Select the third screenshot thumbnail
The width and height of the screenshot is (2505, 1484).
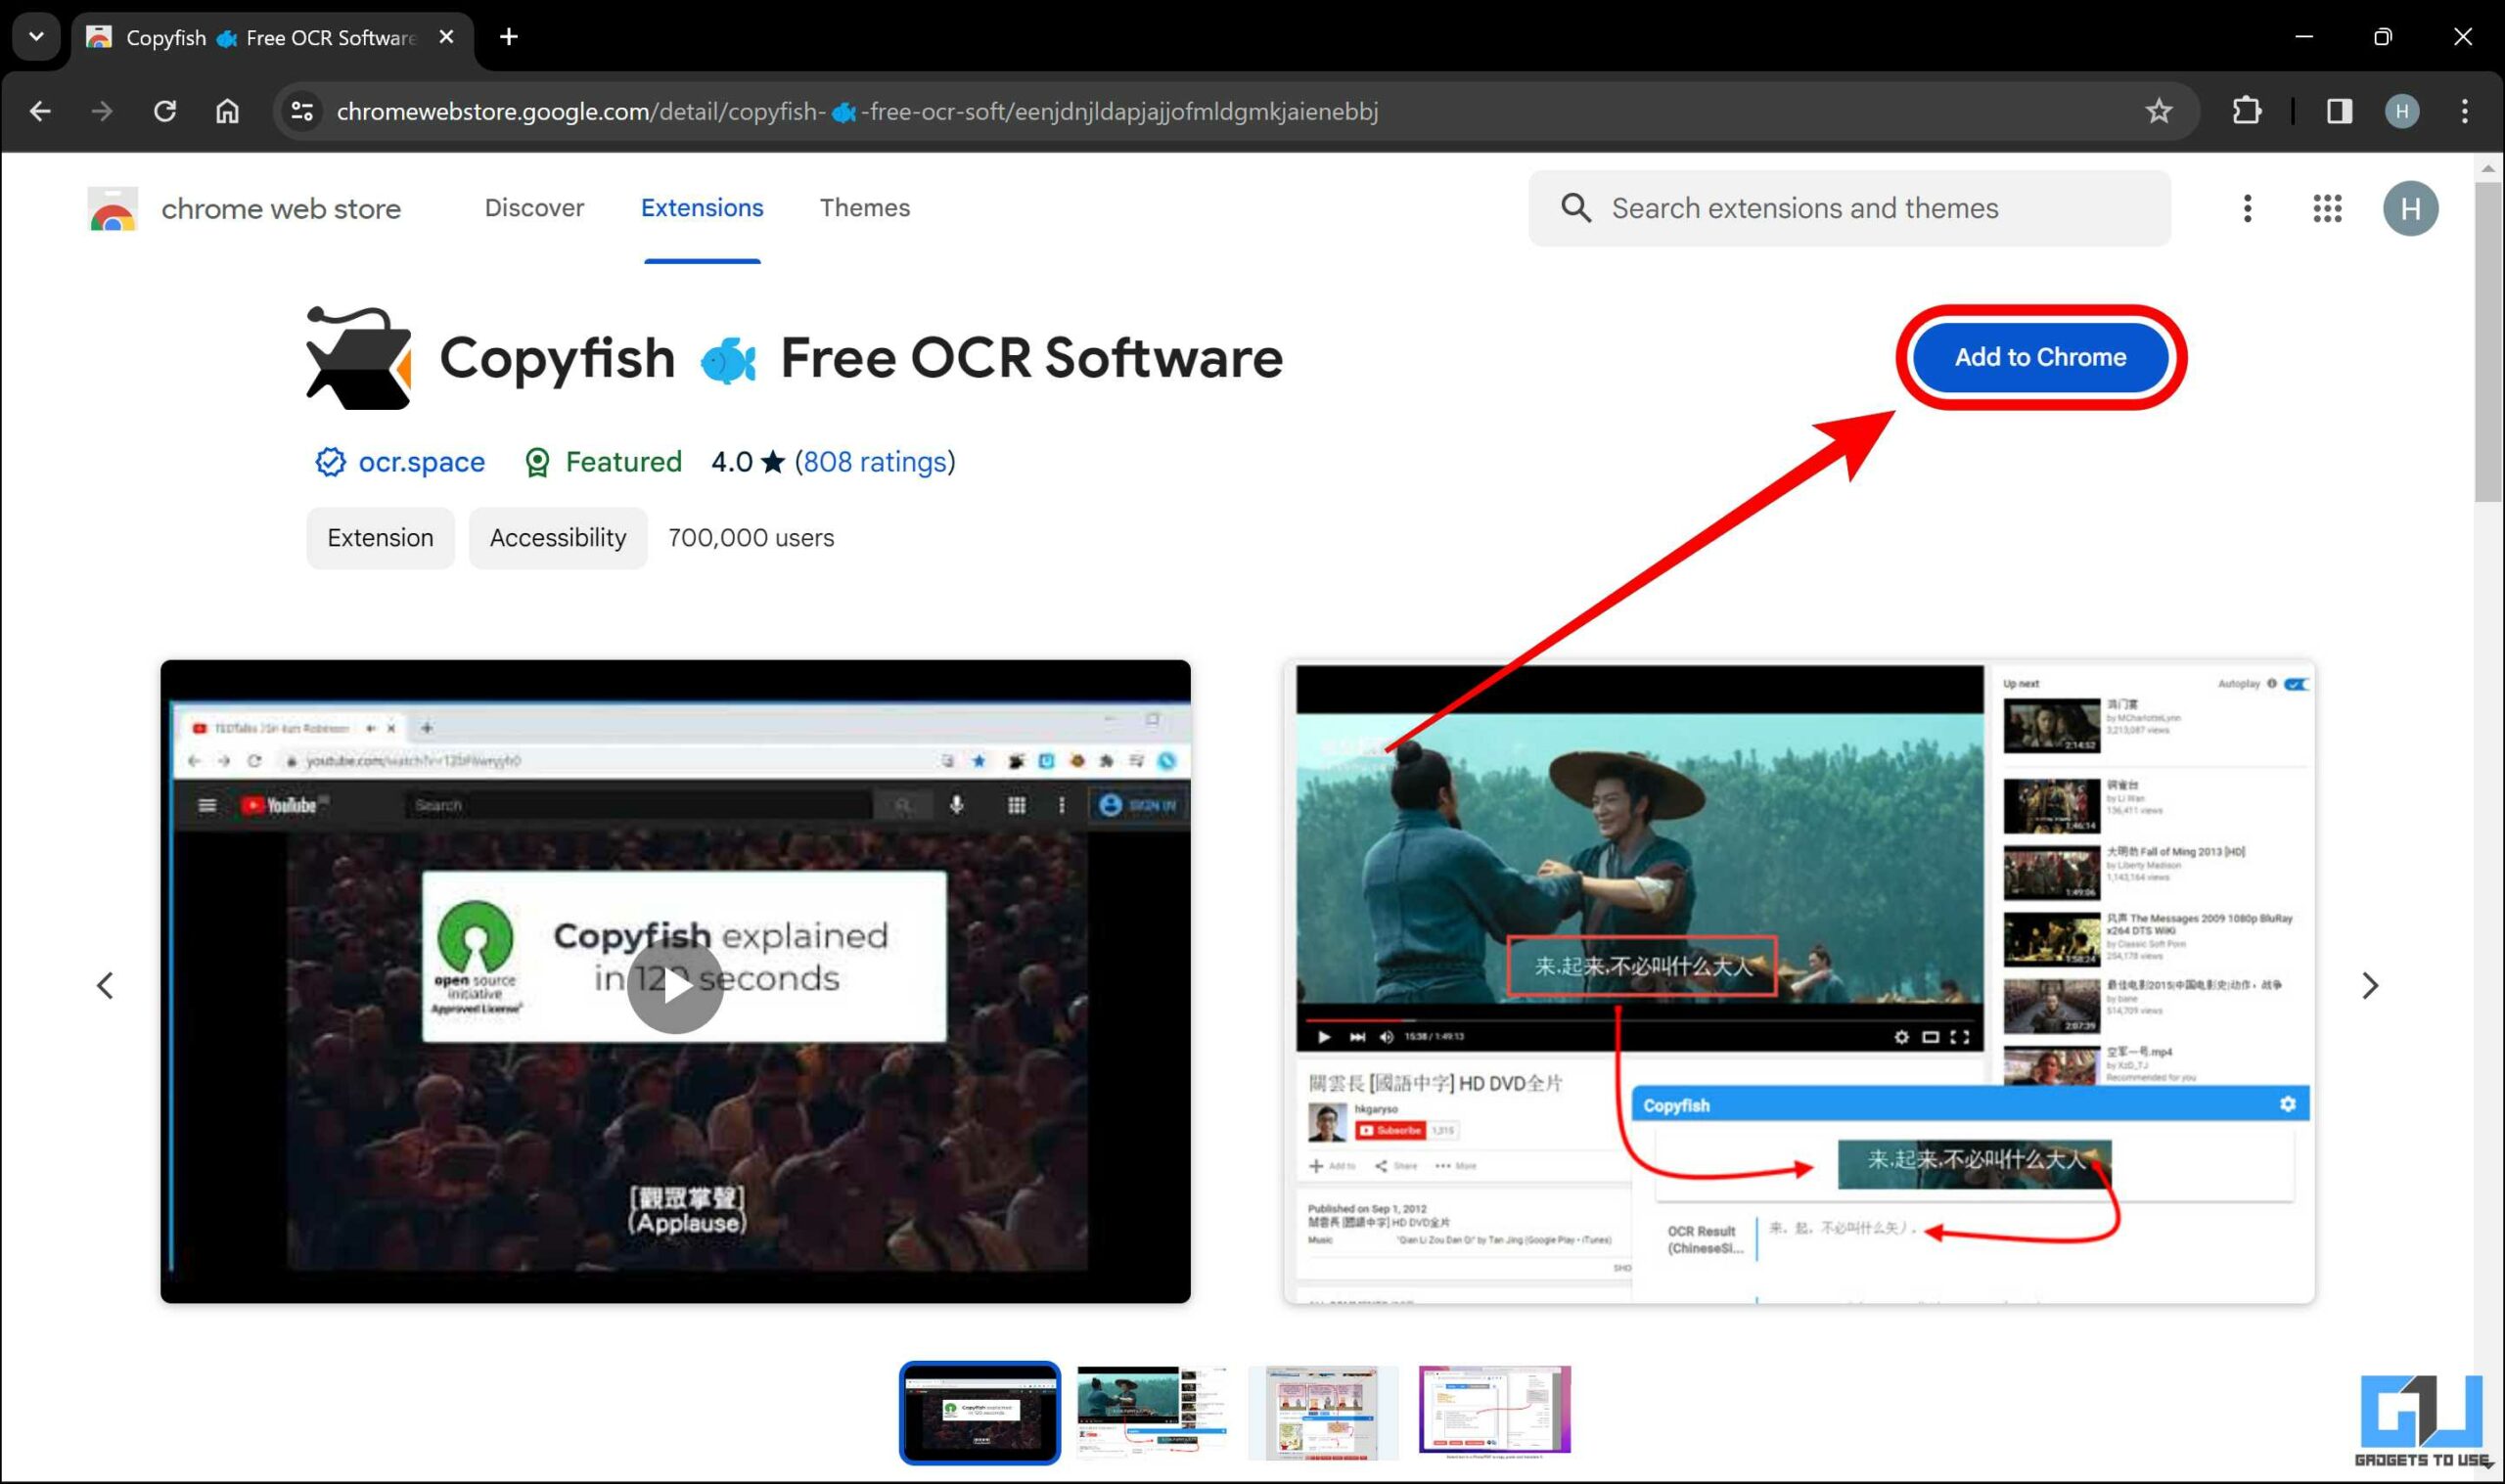tap(1322, 1413)
